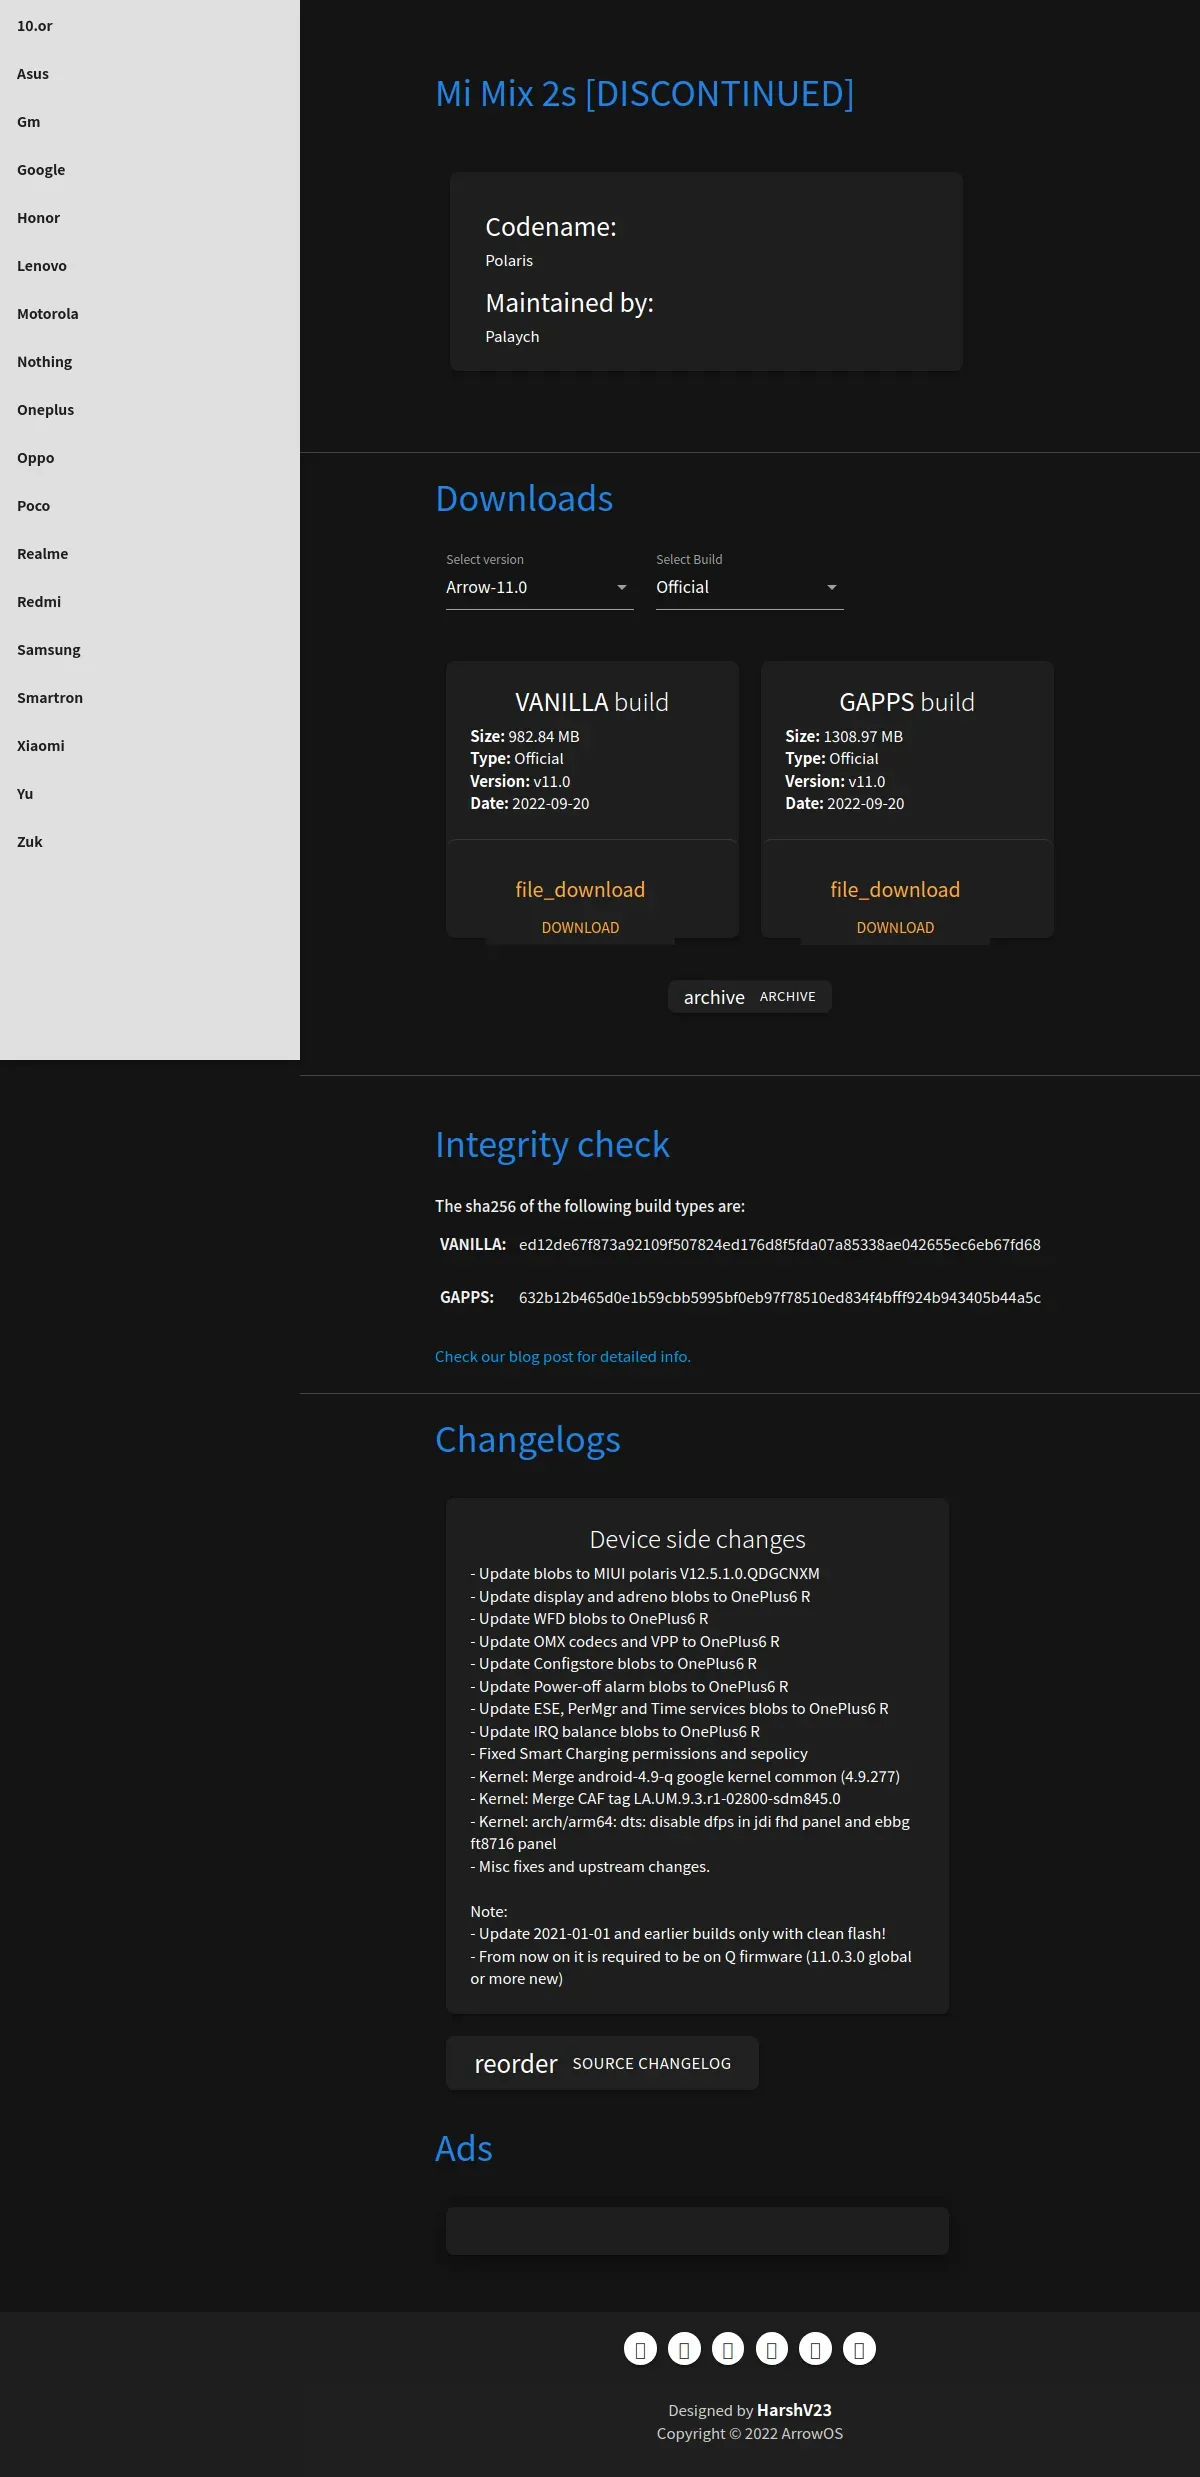Open the blog post link for detailed info
This screenshot has height=2477, width=1200.
pyautogui.click(x=562, y=1357)
